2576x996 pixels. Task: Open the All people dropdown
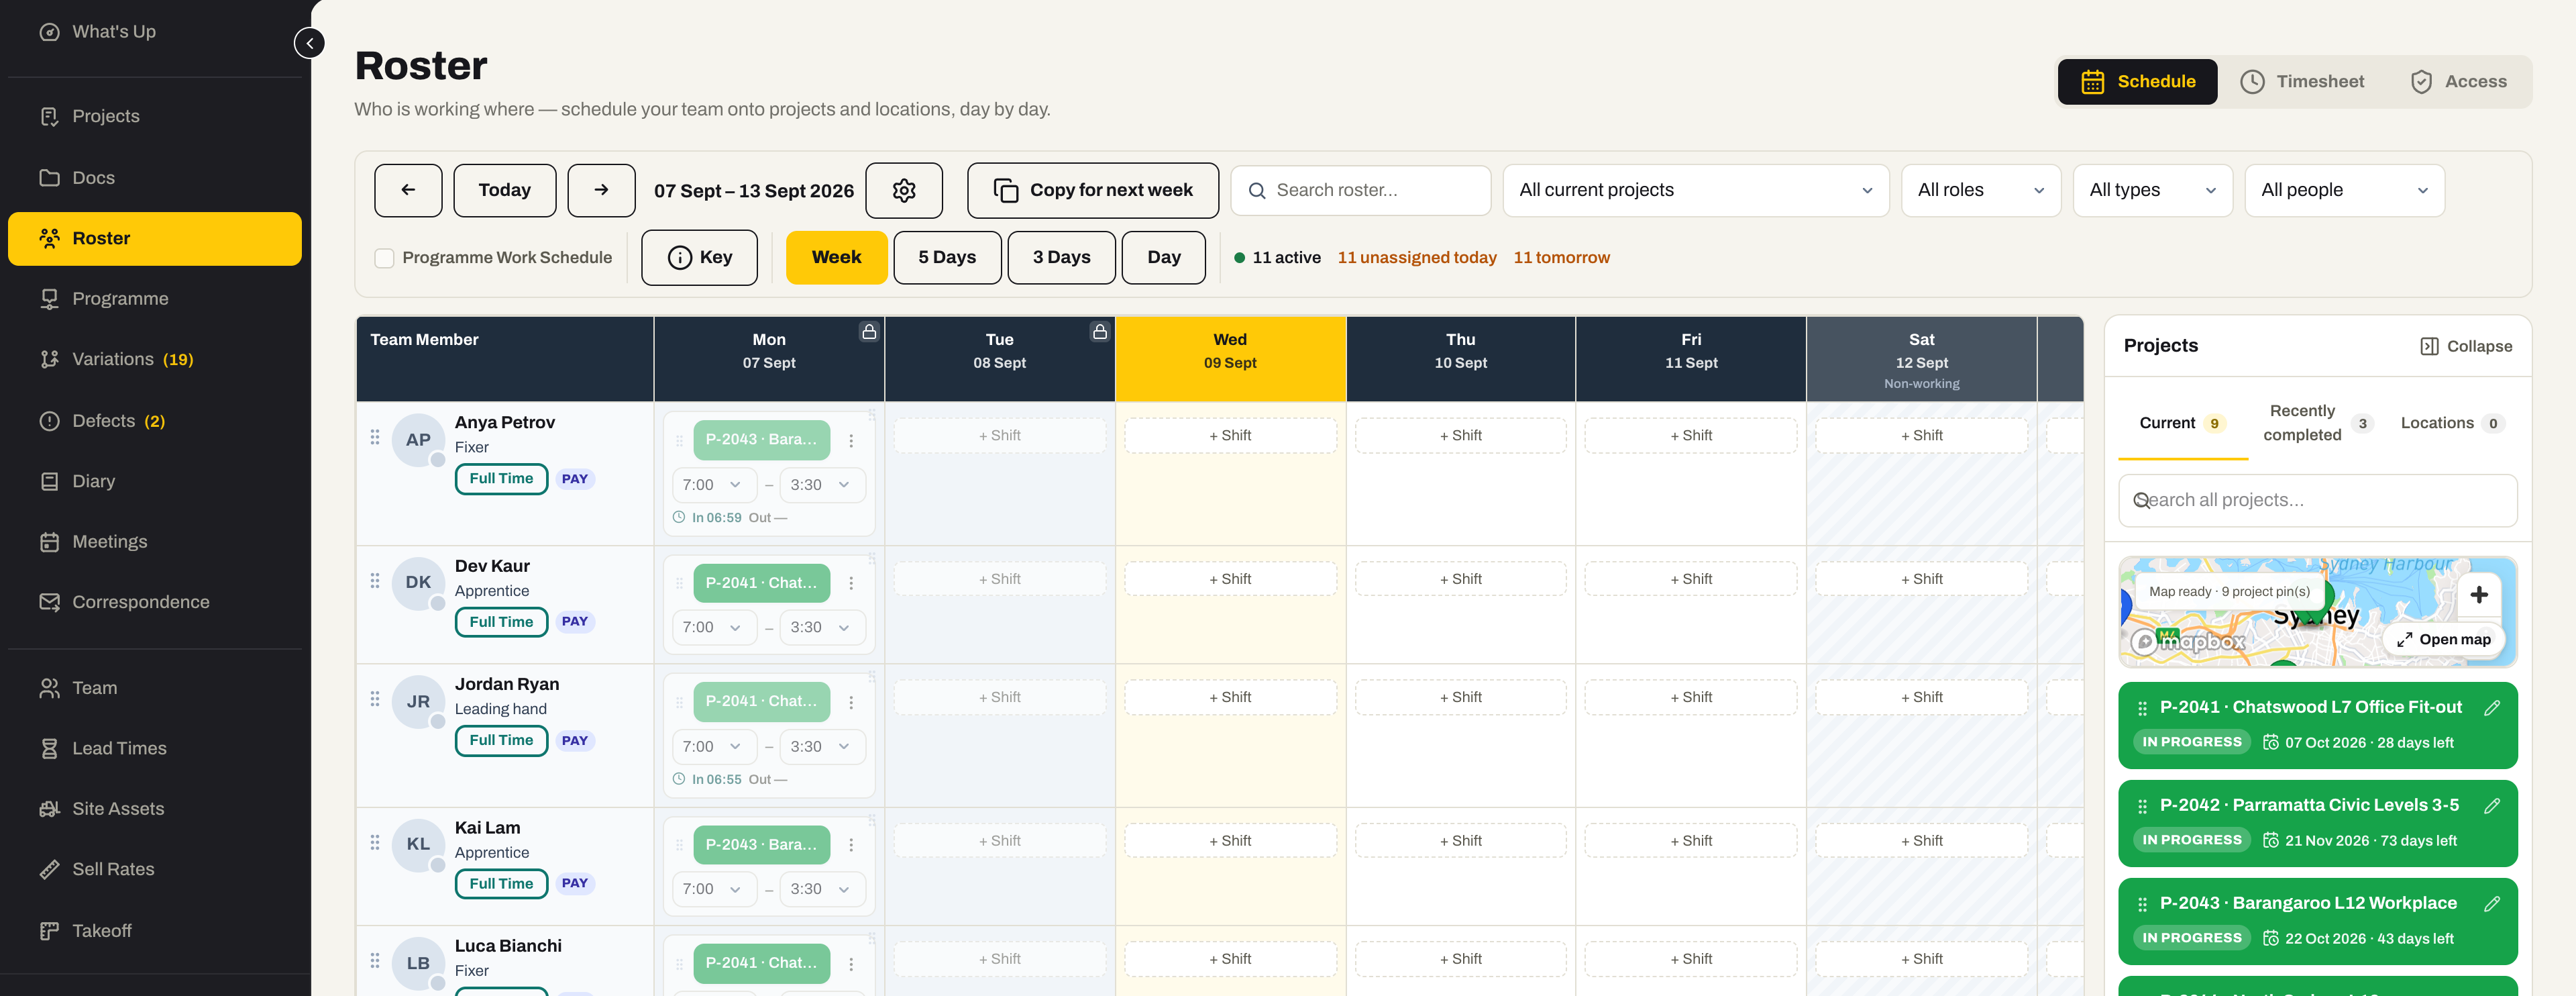[2345, 190]
